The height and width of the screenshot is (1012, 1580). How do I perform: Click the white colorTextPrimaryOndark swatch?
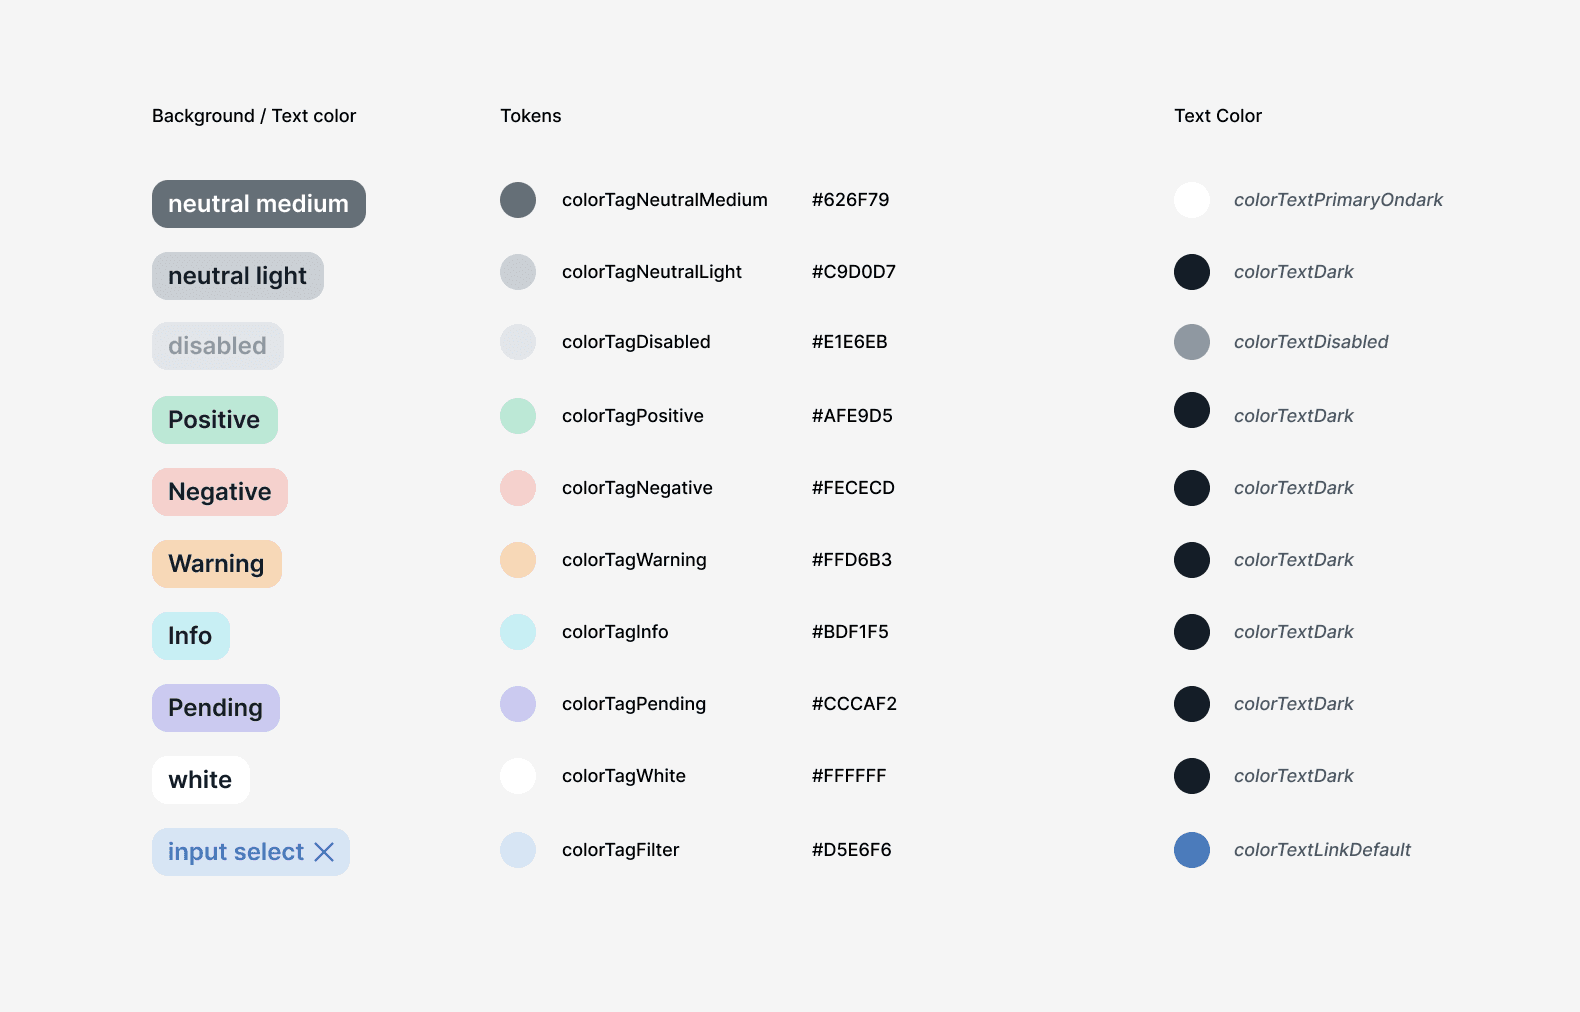pos(1192,200)
